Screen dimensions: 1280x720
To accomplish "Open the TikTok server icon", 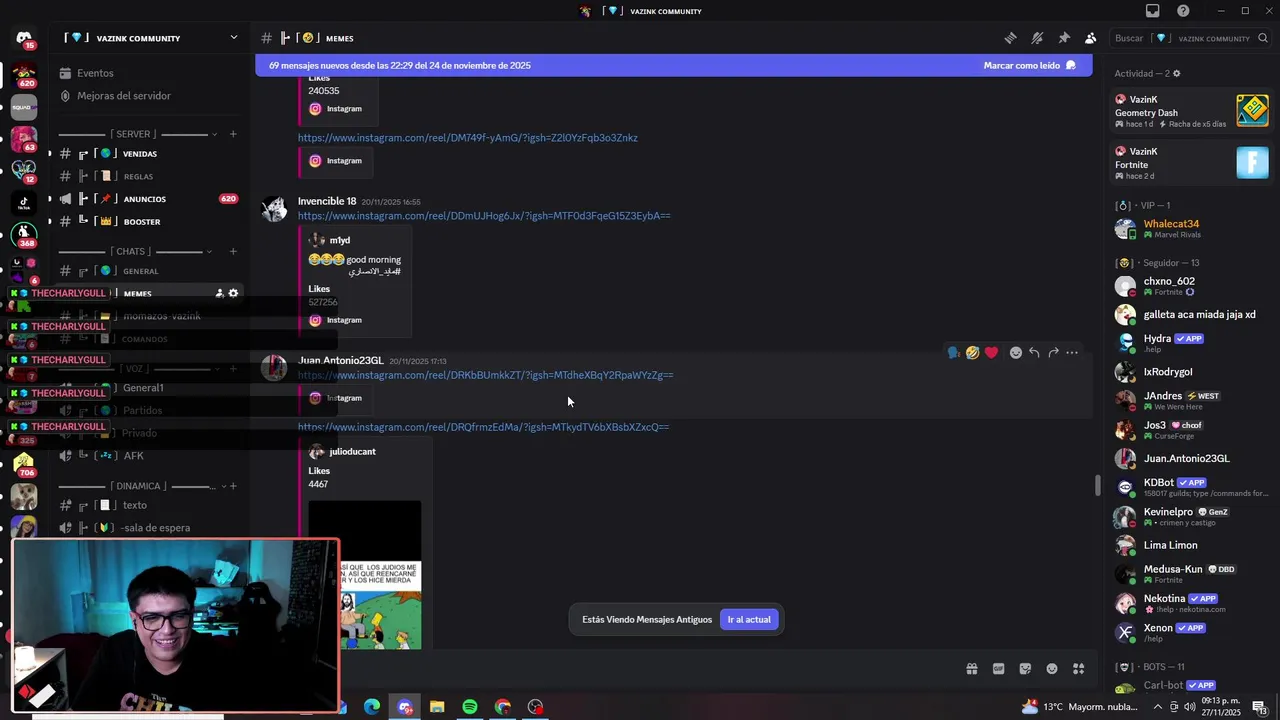I will (24, 203).
